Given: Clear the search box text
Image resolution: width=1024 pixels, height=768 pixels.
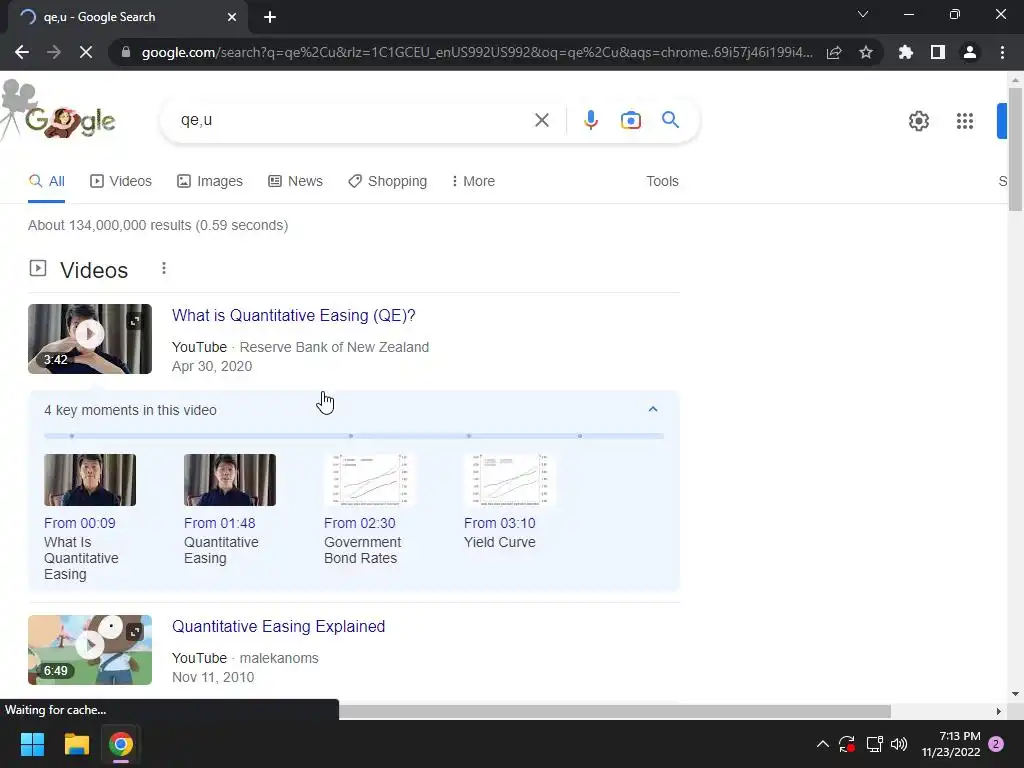Looking at the screenshot, I should pyautogui.click(x=541, y=120).
